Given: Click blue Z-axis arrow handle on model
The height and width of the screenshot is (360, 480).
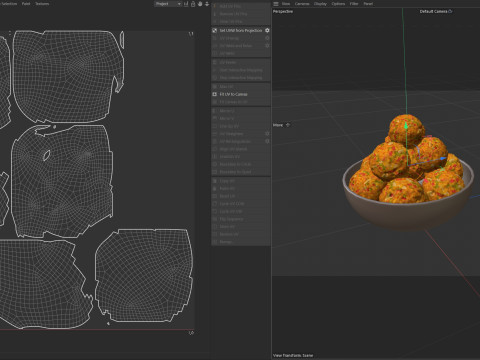Looking at the screenshot, I should click(x=442, y=159).
